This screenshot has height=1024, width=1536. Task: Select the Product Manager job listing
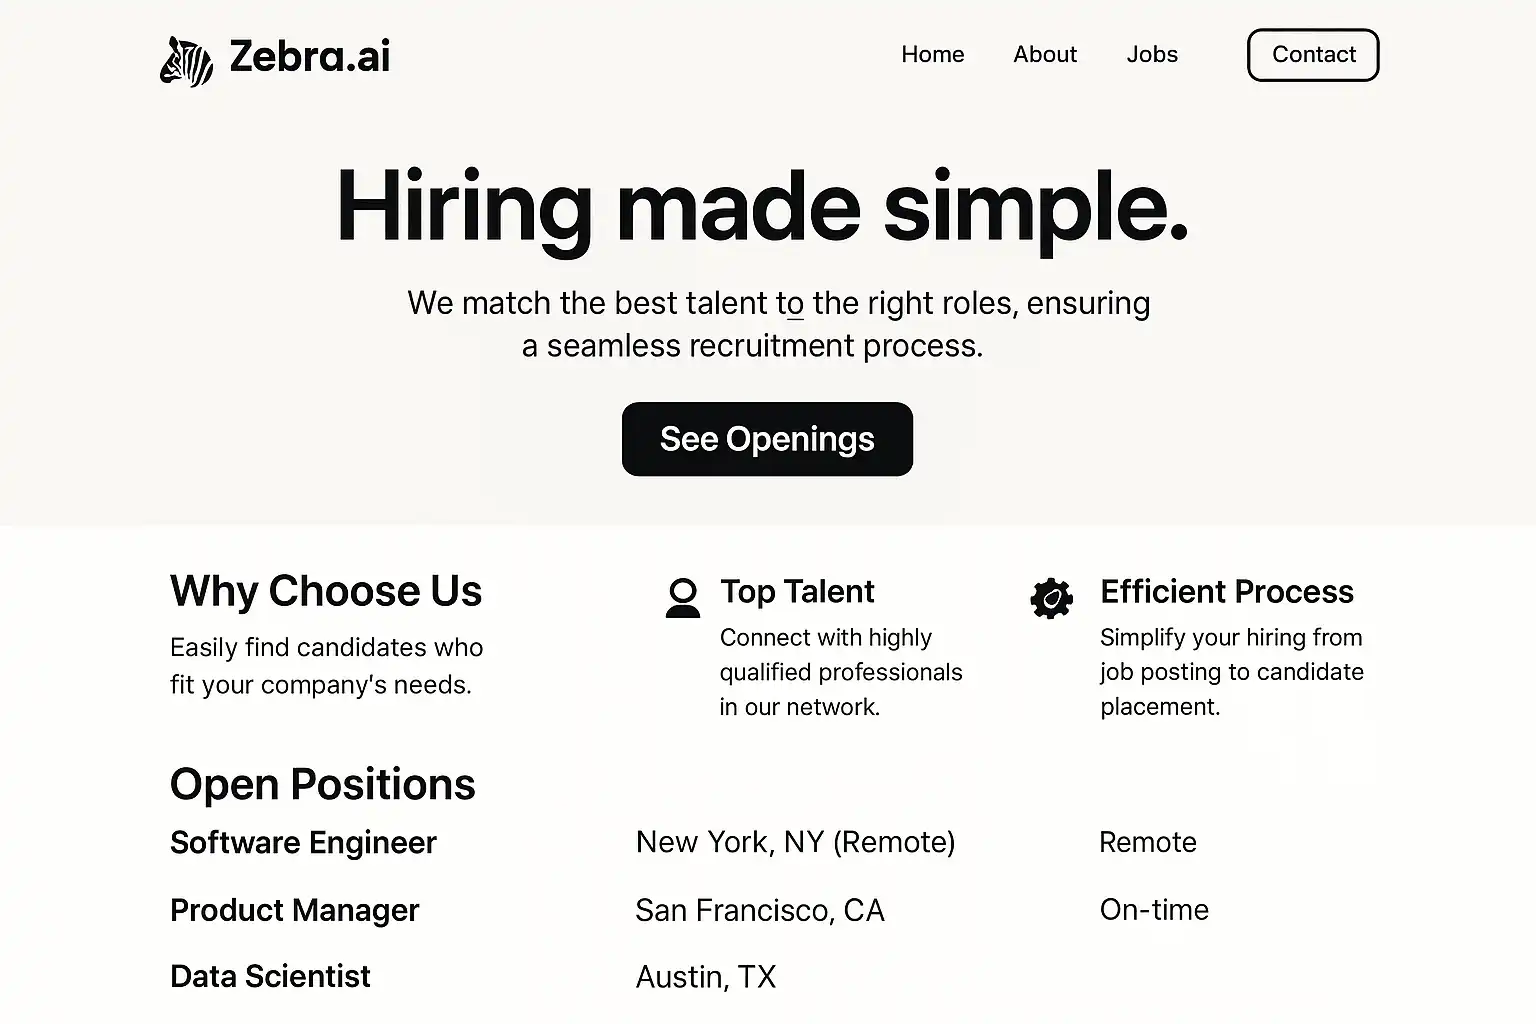point(294,910)
